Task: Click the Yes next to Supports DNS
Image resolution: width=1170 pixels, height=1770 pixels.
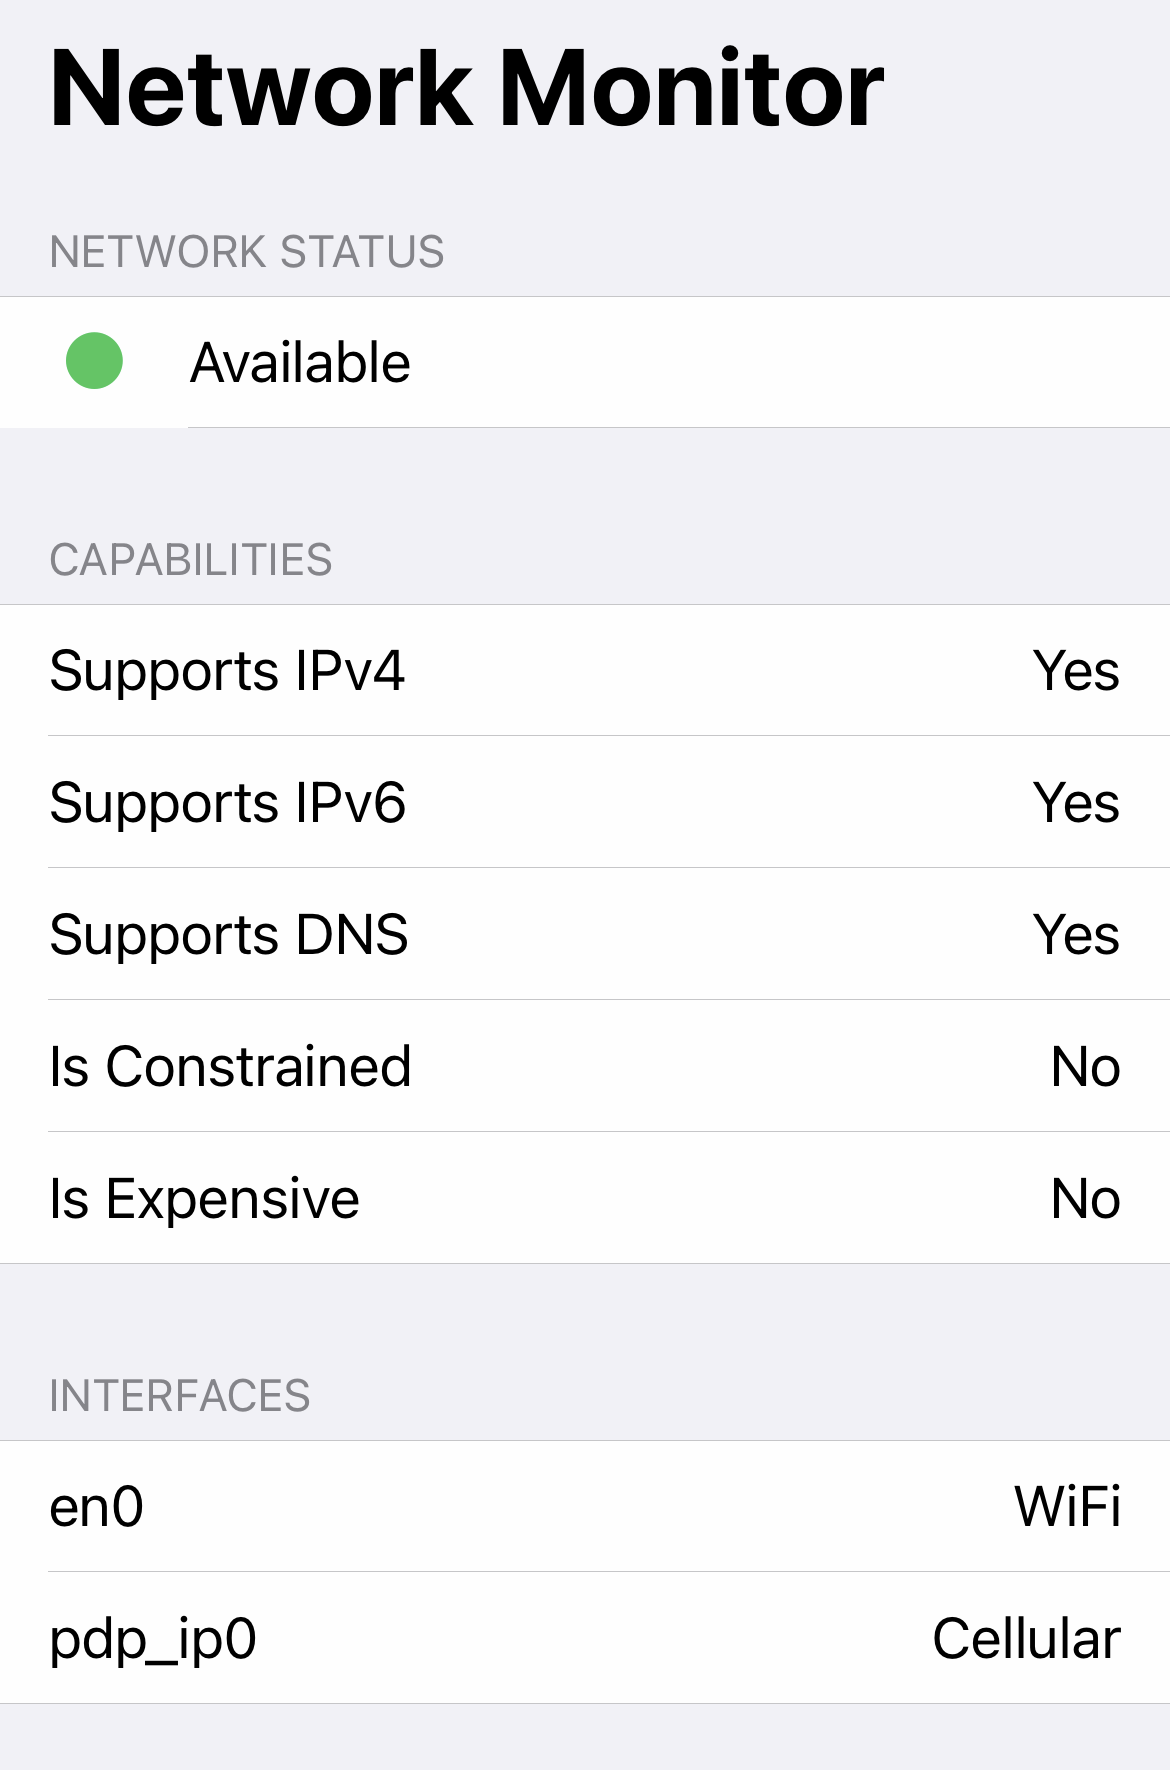Action: (x=1075, y=935)
